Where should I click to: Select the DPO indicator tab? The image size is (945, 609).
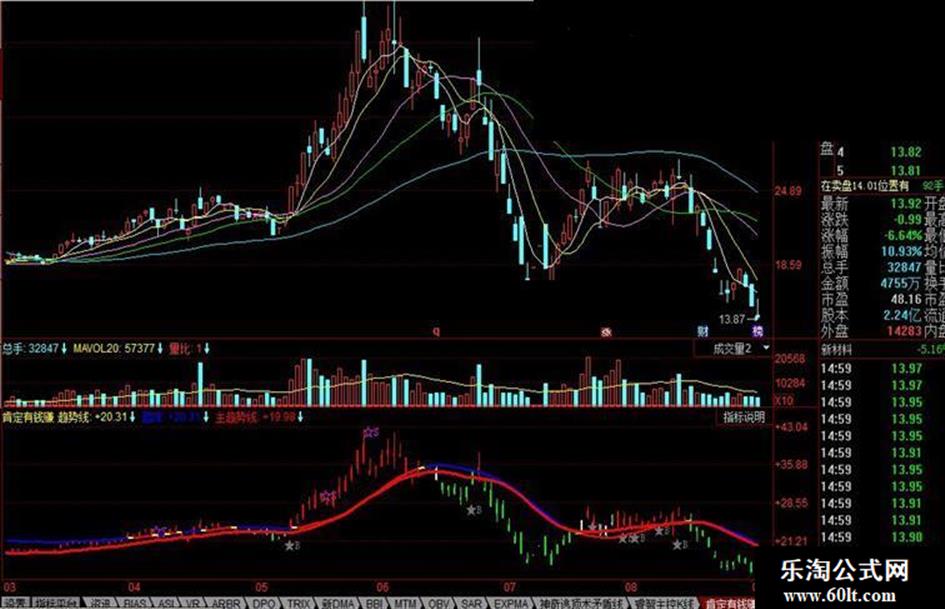point(263,603)
